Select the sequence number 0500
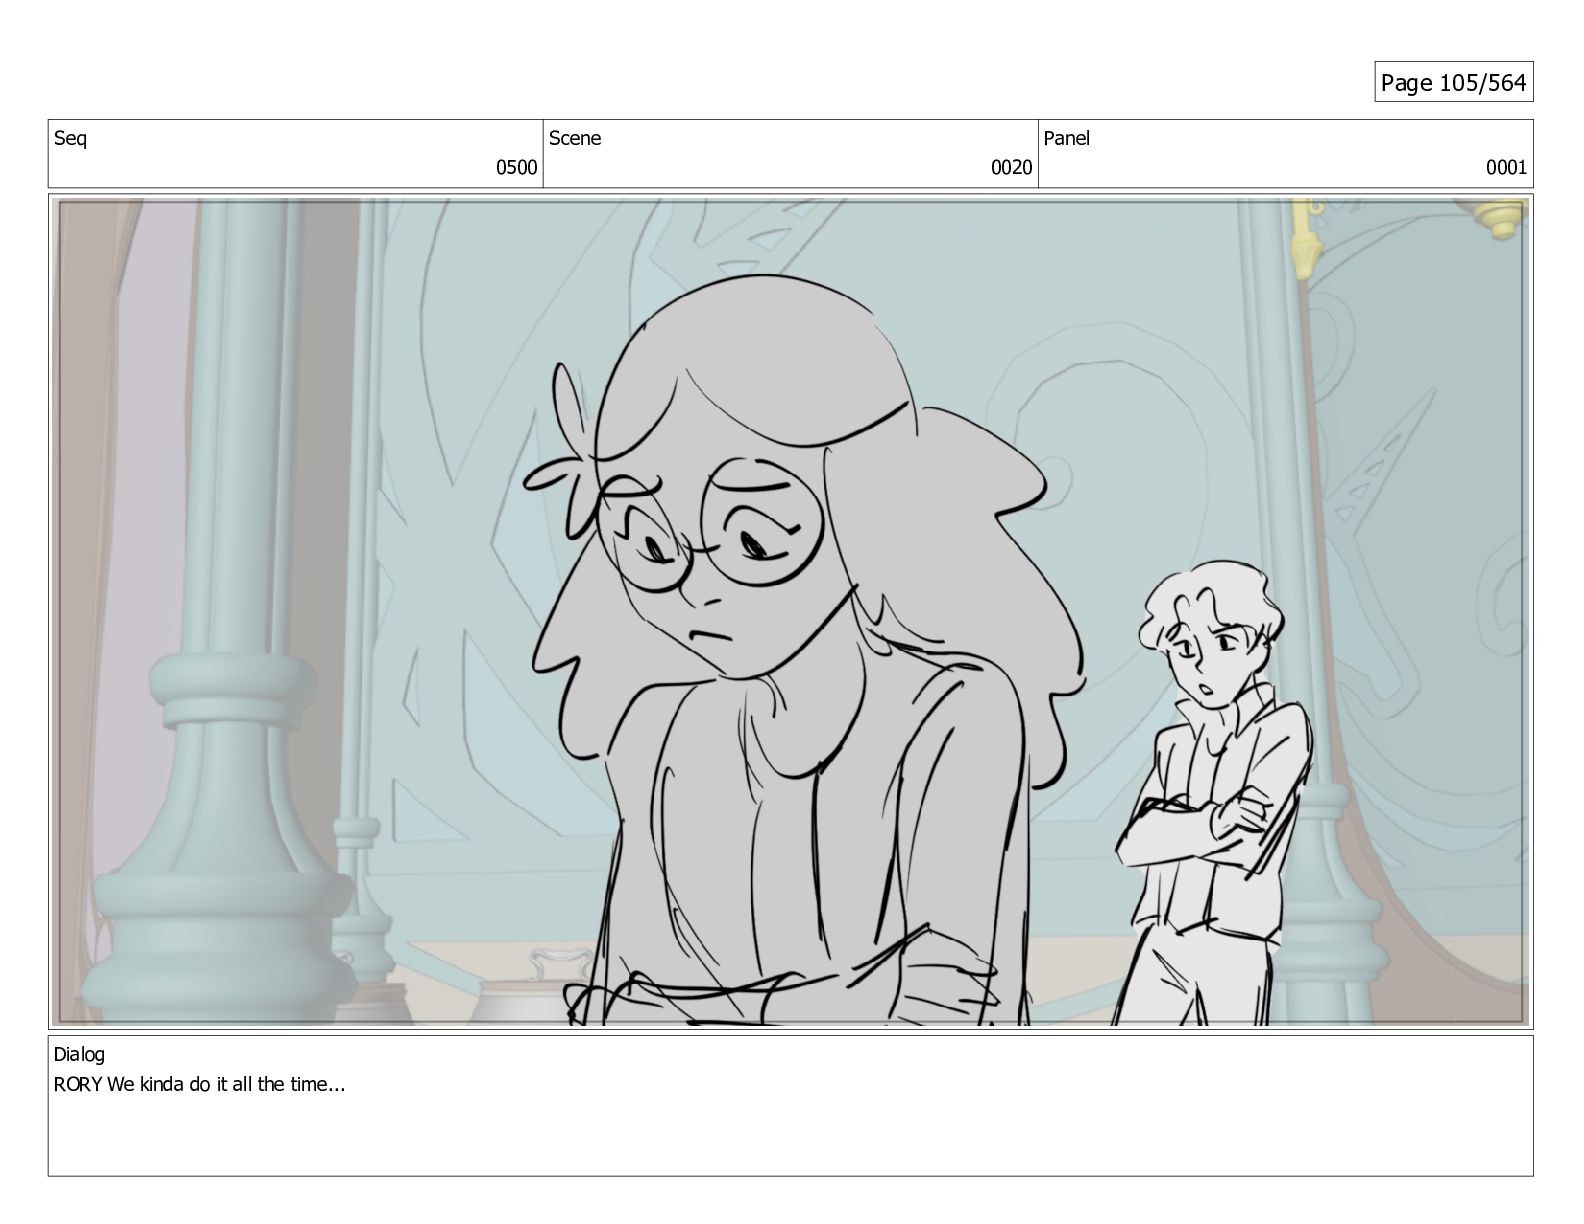The image size is (1584, 1224). pyautogui.click(x=517, y=168)
